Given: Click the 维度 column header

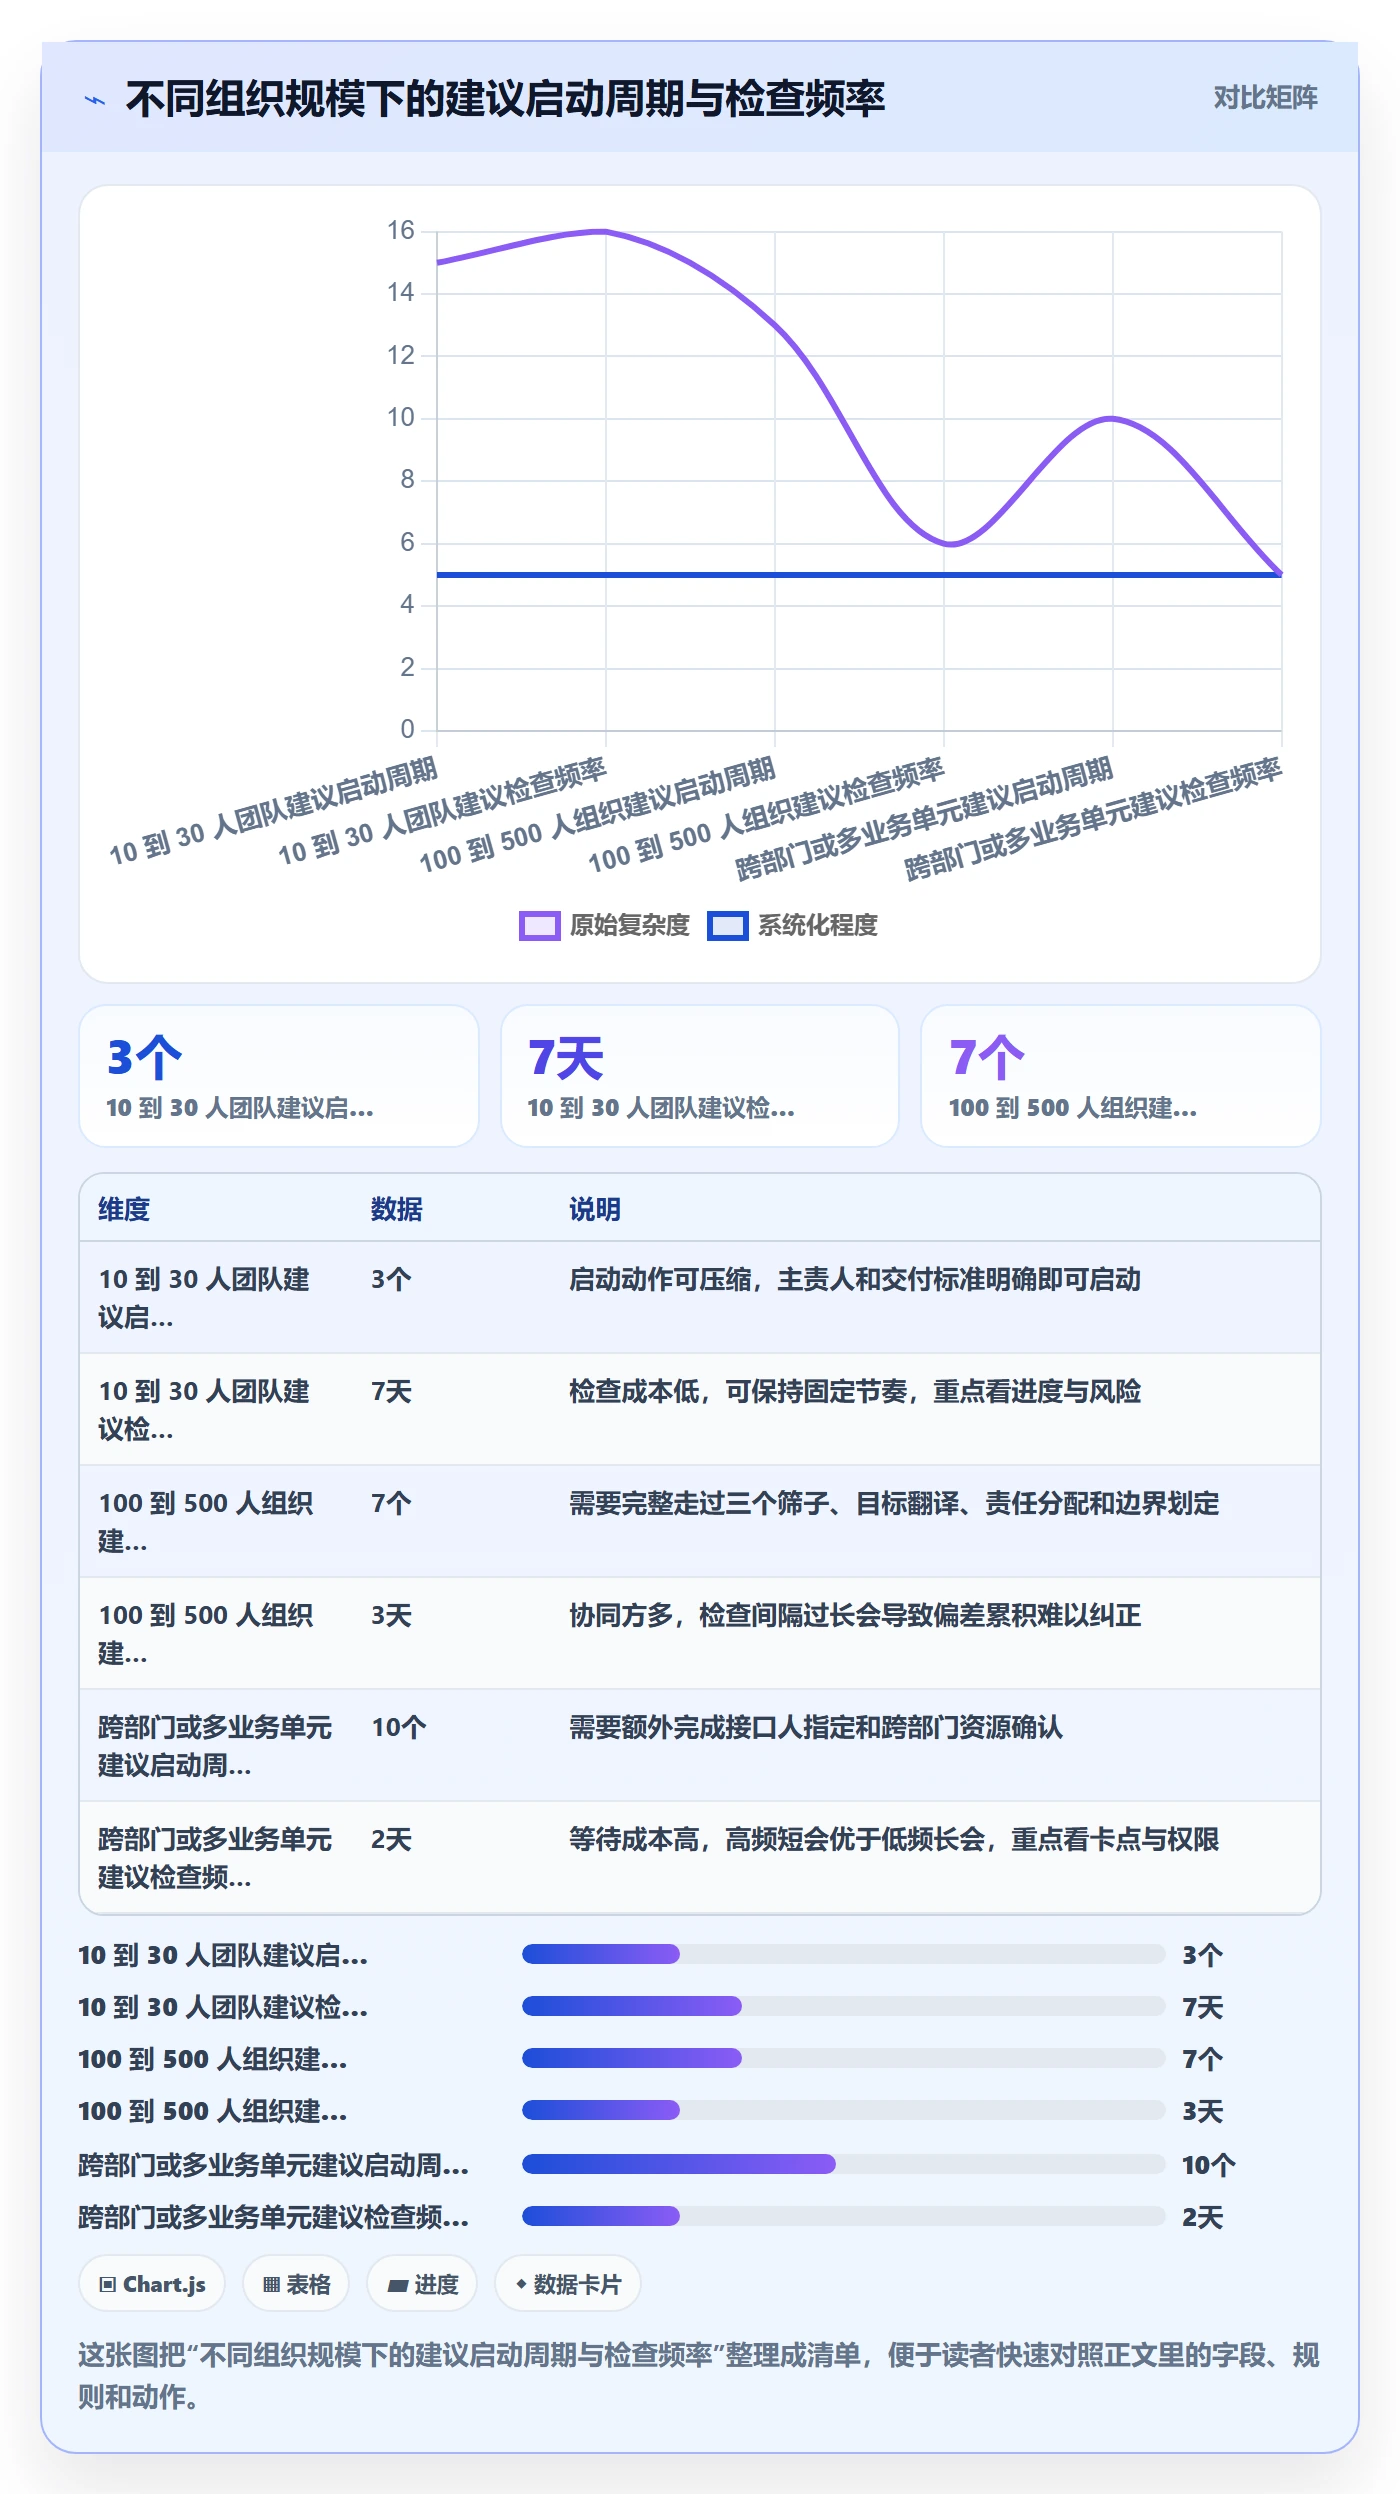Looking at the screenshot, I should tap(124, 1209).
